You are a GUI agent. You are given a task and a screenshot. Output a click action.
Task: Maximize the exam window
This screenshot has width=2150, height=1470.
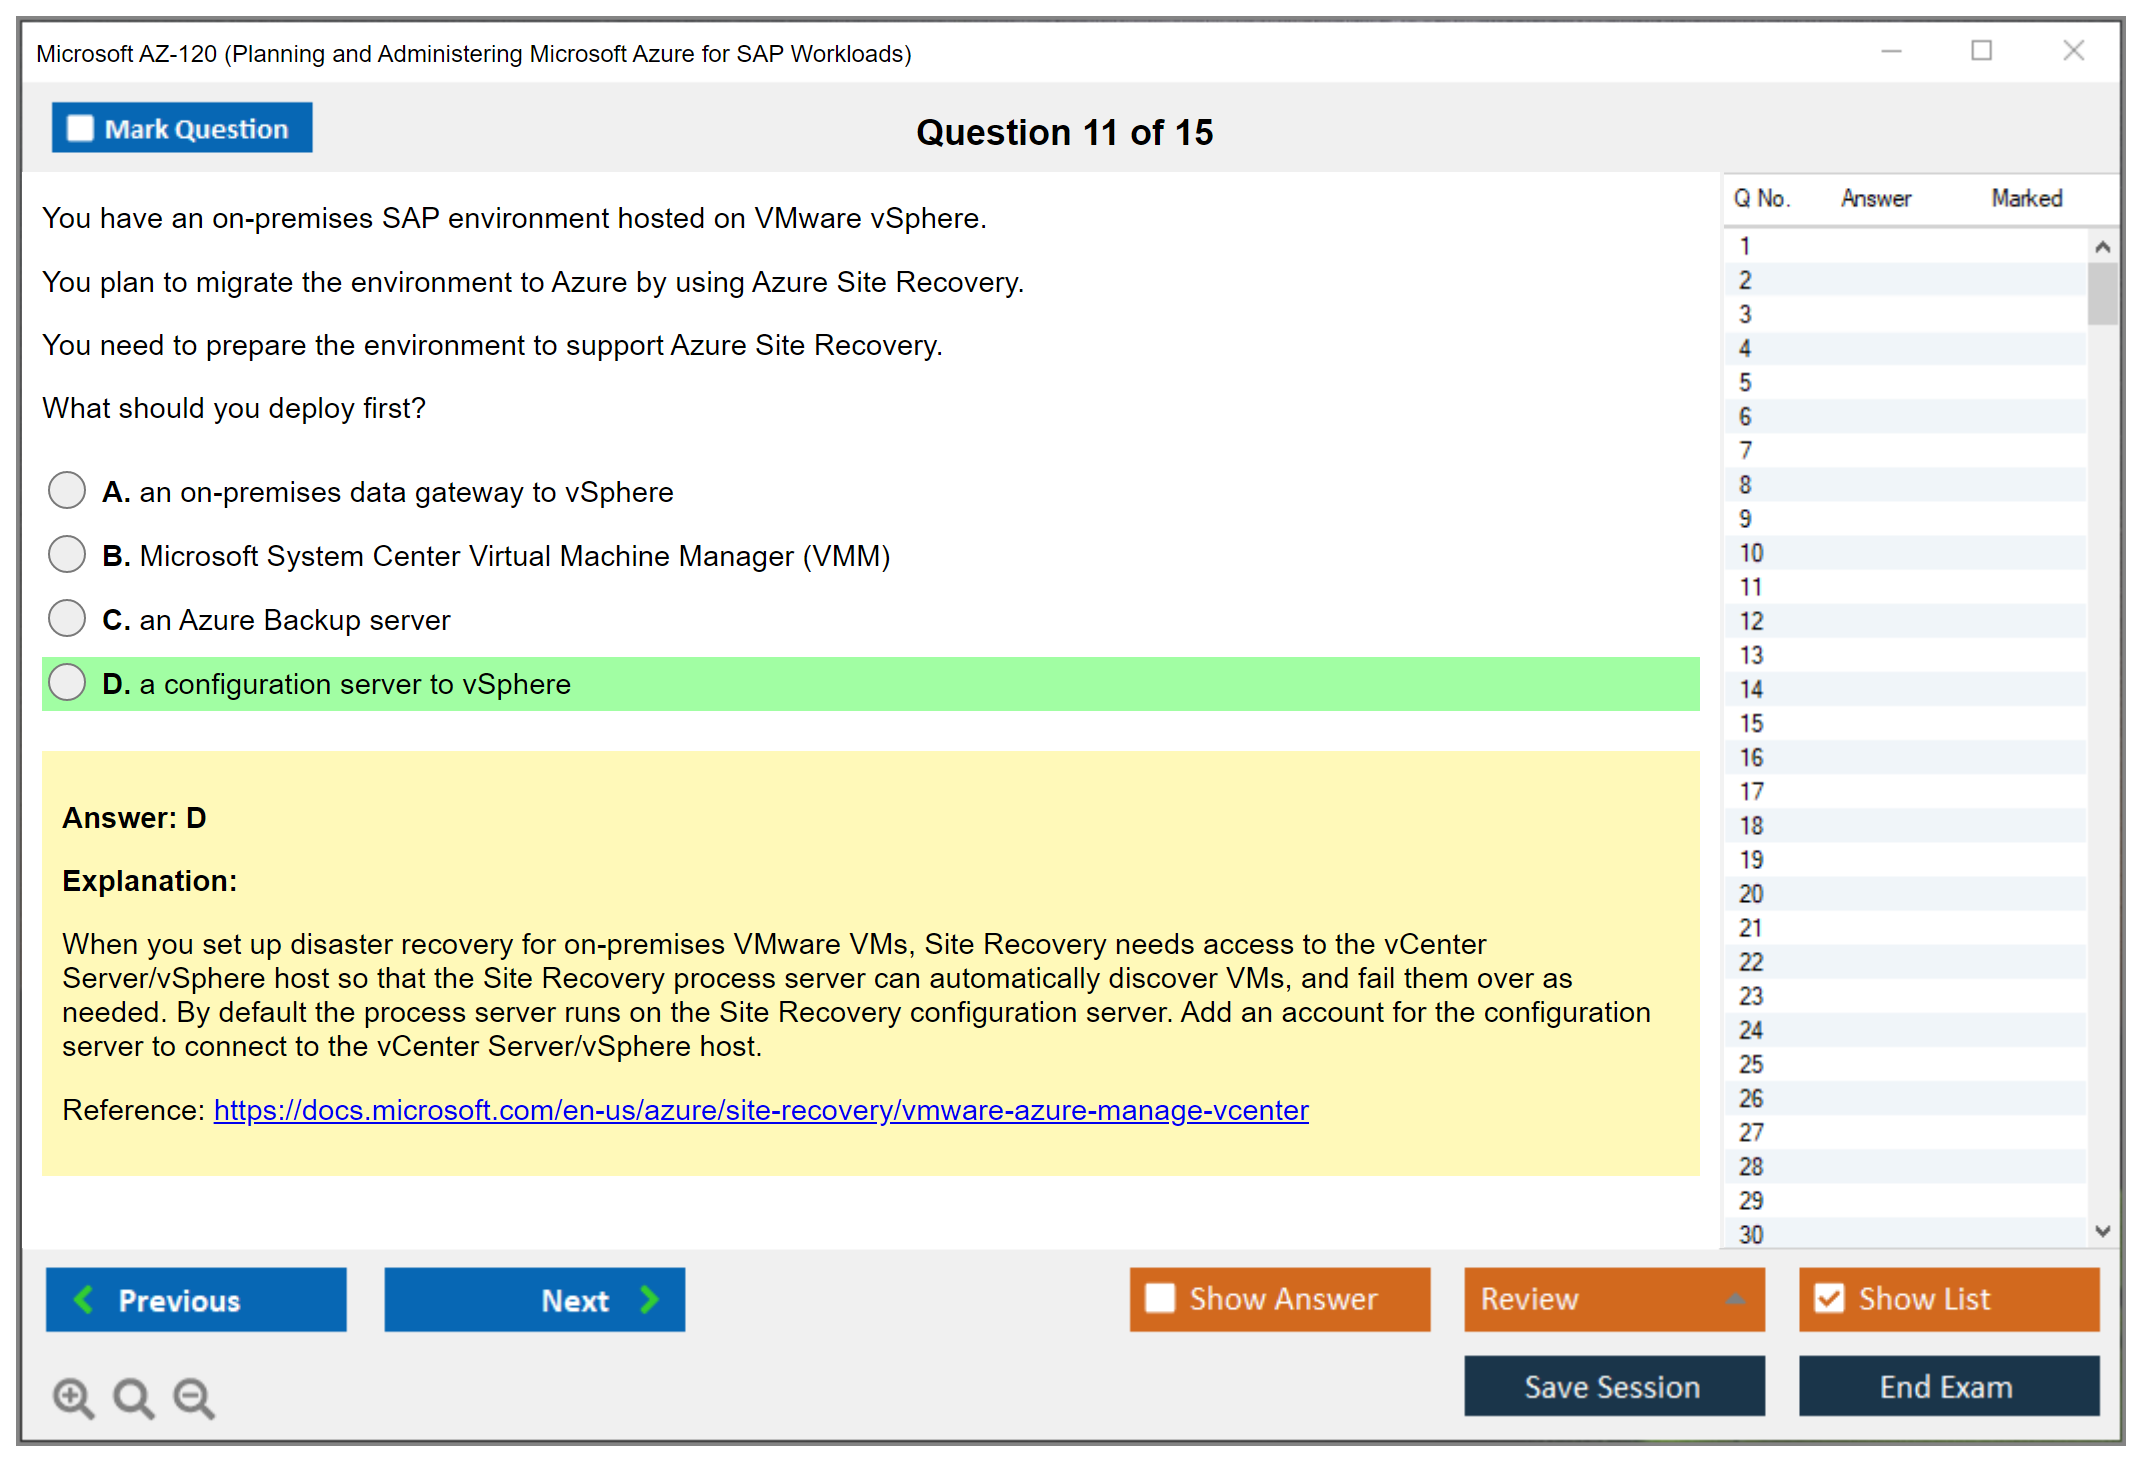pos(1981,51)
